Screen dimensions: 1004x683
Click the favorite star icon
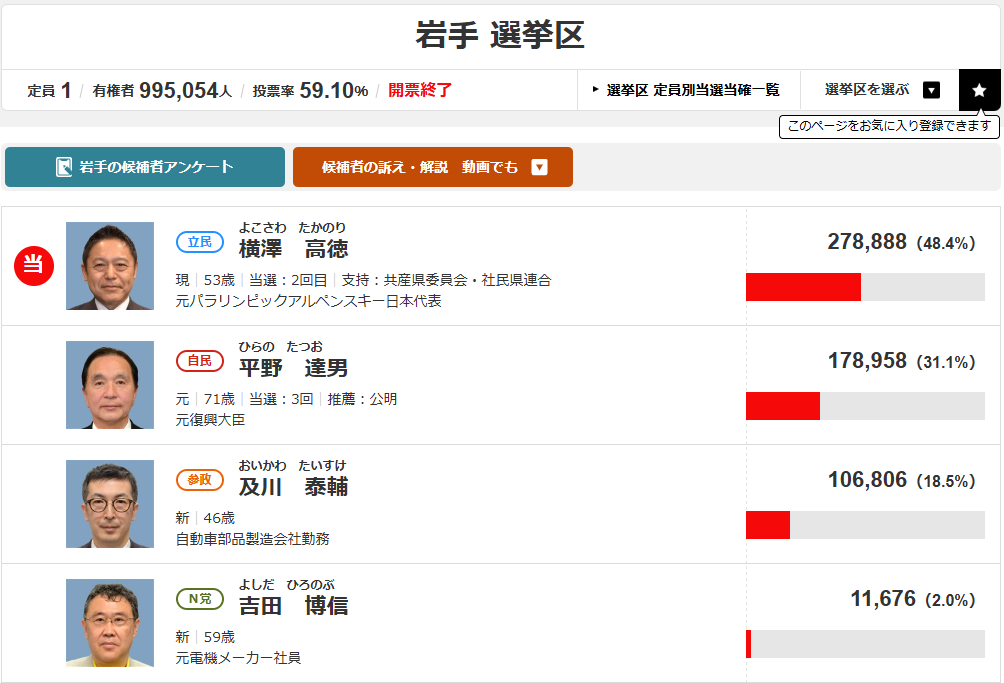(x=979, y=90)
